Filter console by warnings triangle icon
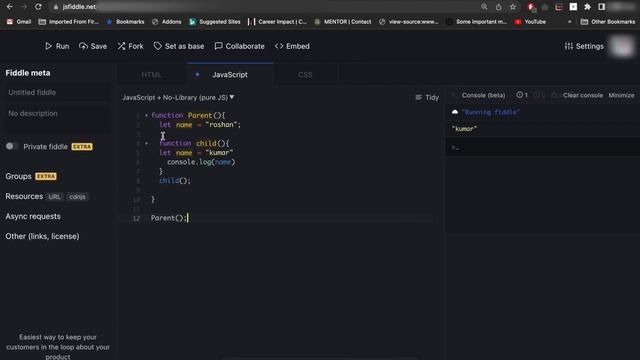Screen dimensions: 640x360 point(554,95)
